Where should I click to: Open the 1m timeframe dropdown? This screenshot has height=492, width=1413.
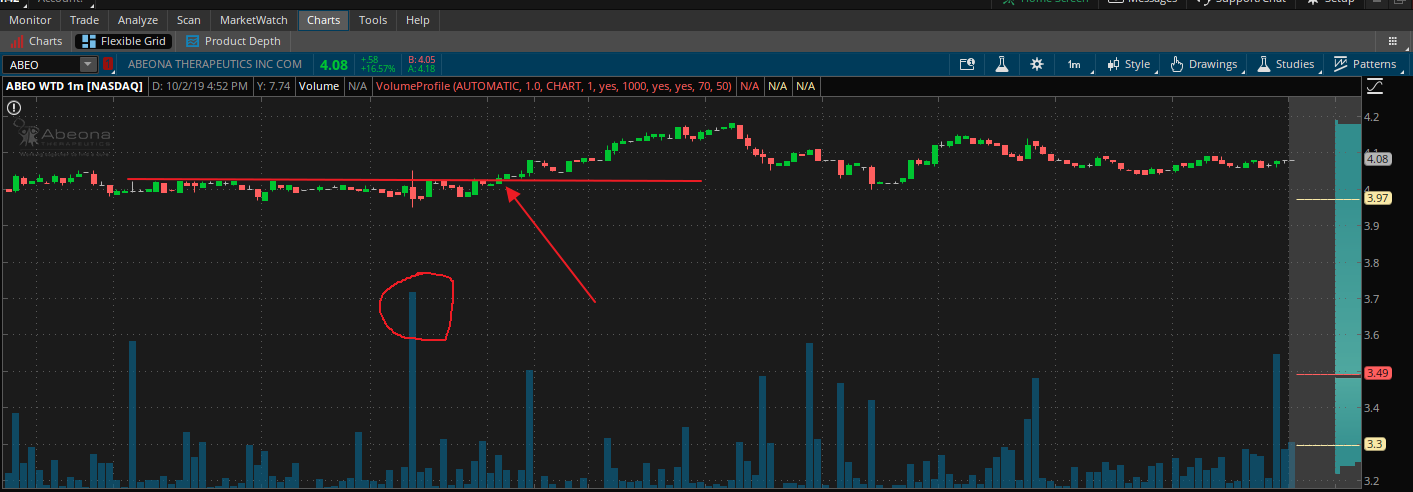1074,64
